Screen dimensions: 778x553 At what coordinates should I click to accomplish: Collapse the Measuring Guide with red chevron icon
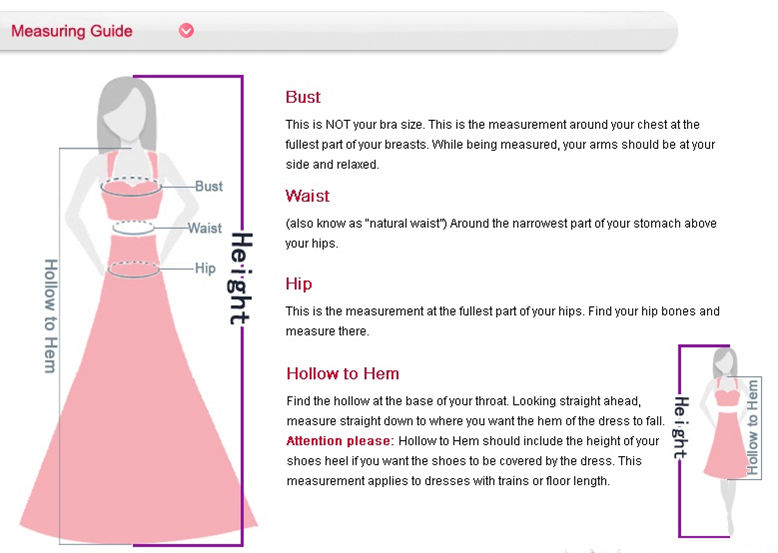tap(186, 31)
